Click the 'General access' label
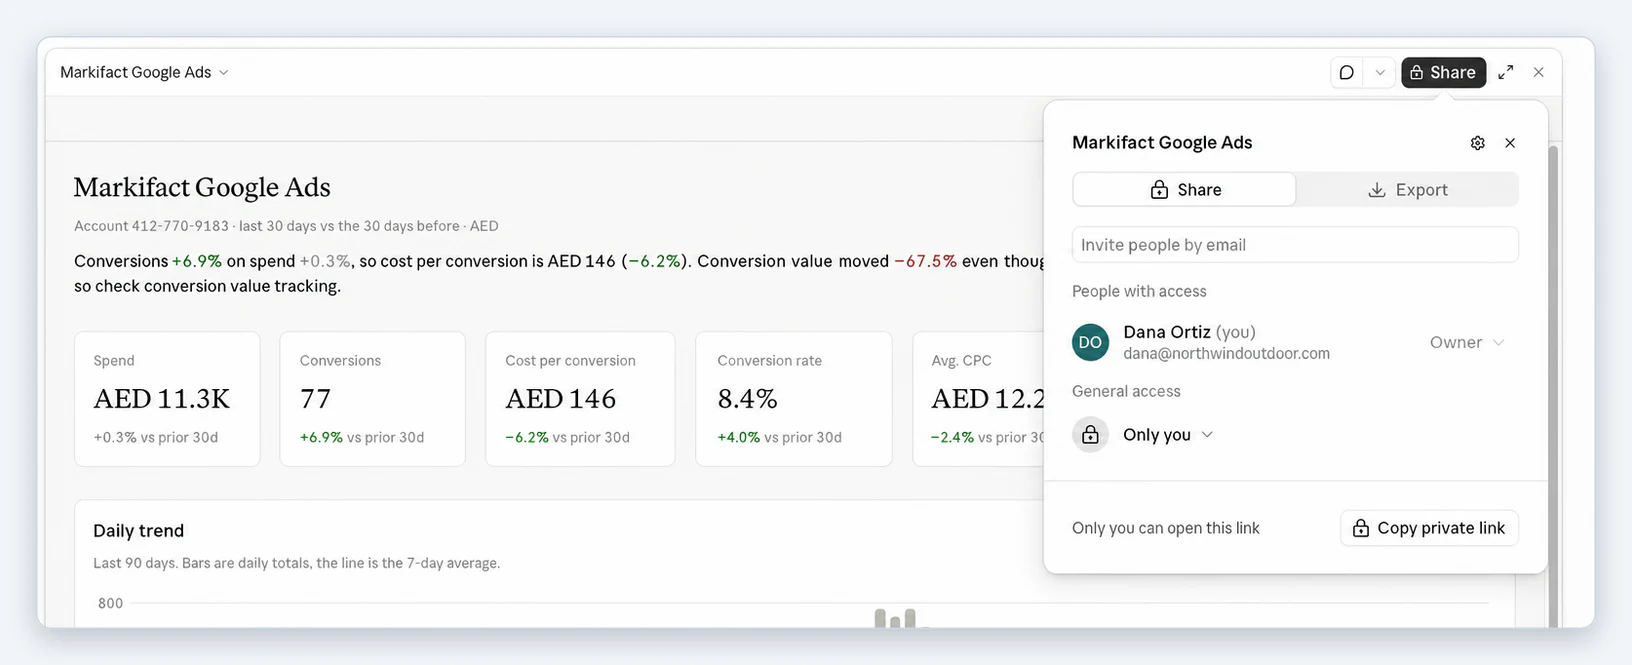1632x665 pixels. tap(1126, 391)
